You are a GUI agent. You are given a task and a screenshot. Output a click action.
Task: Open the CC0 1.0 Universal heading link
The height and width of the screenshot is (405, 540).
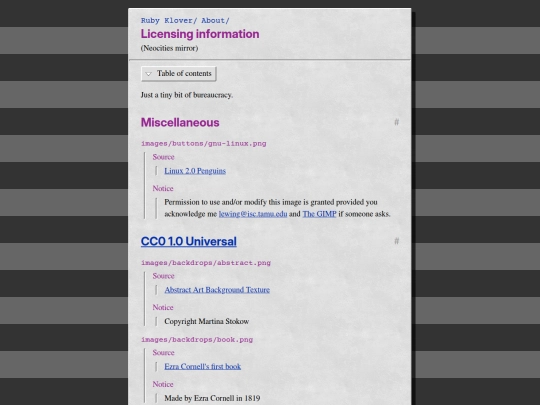(189, 241)
